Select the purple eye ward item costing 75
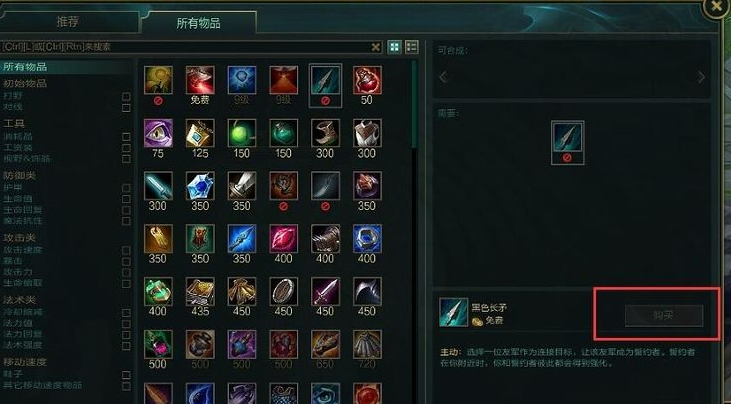731x404 pixels. 158,133
